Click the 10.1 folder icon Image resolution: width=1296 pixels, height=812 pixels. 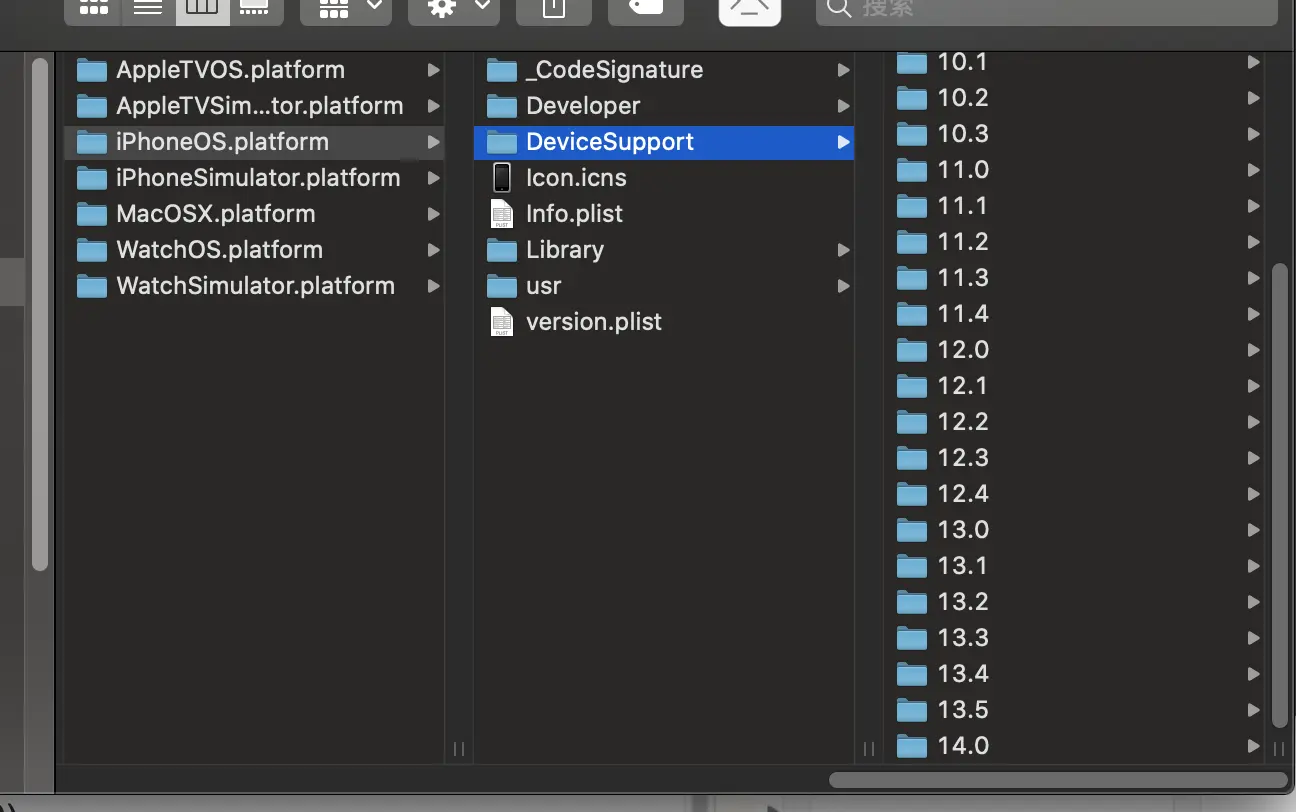click(912, 62)
